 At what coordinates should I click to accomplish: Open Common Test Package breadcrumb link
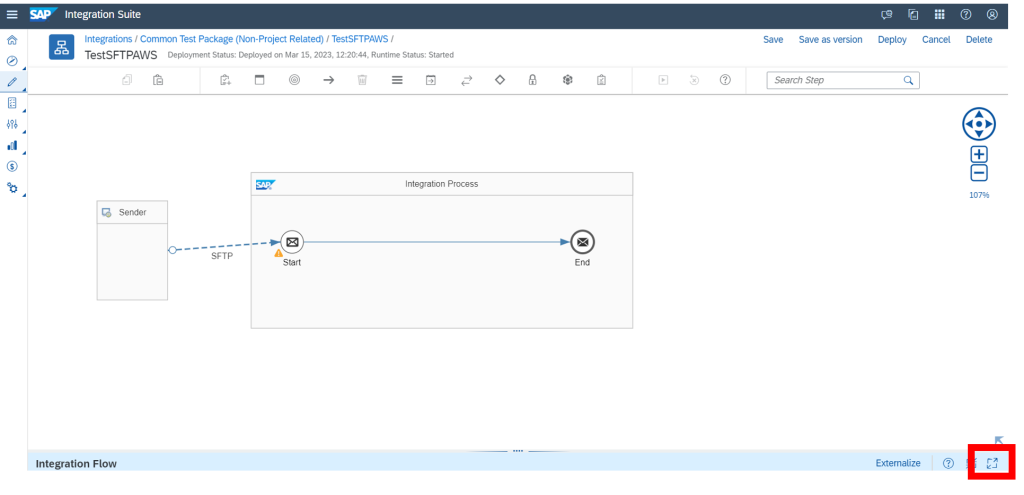click(232, 39)
